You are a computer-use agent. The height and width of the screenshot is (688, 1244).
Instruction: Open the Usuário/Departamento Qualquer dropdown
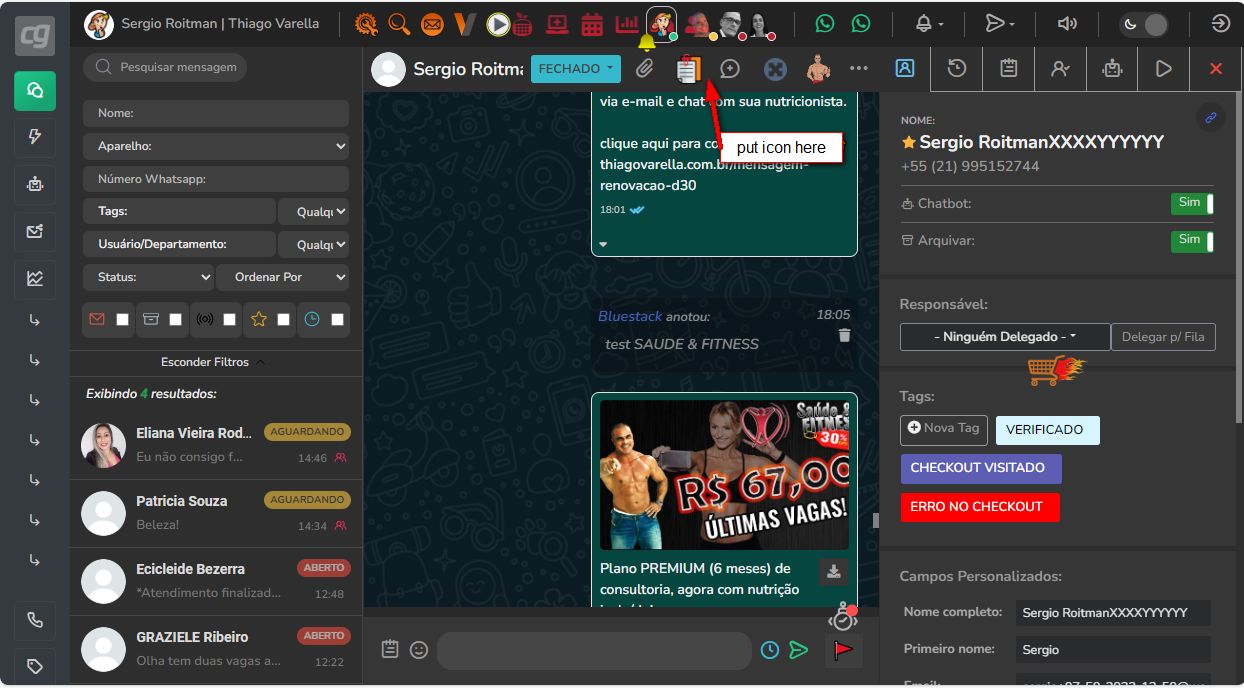tap(314, 244)
